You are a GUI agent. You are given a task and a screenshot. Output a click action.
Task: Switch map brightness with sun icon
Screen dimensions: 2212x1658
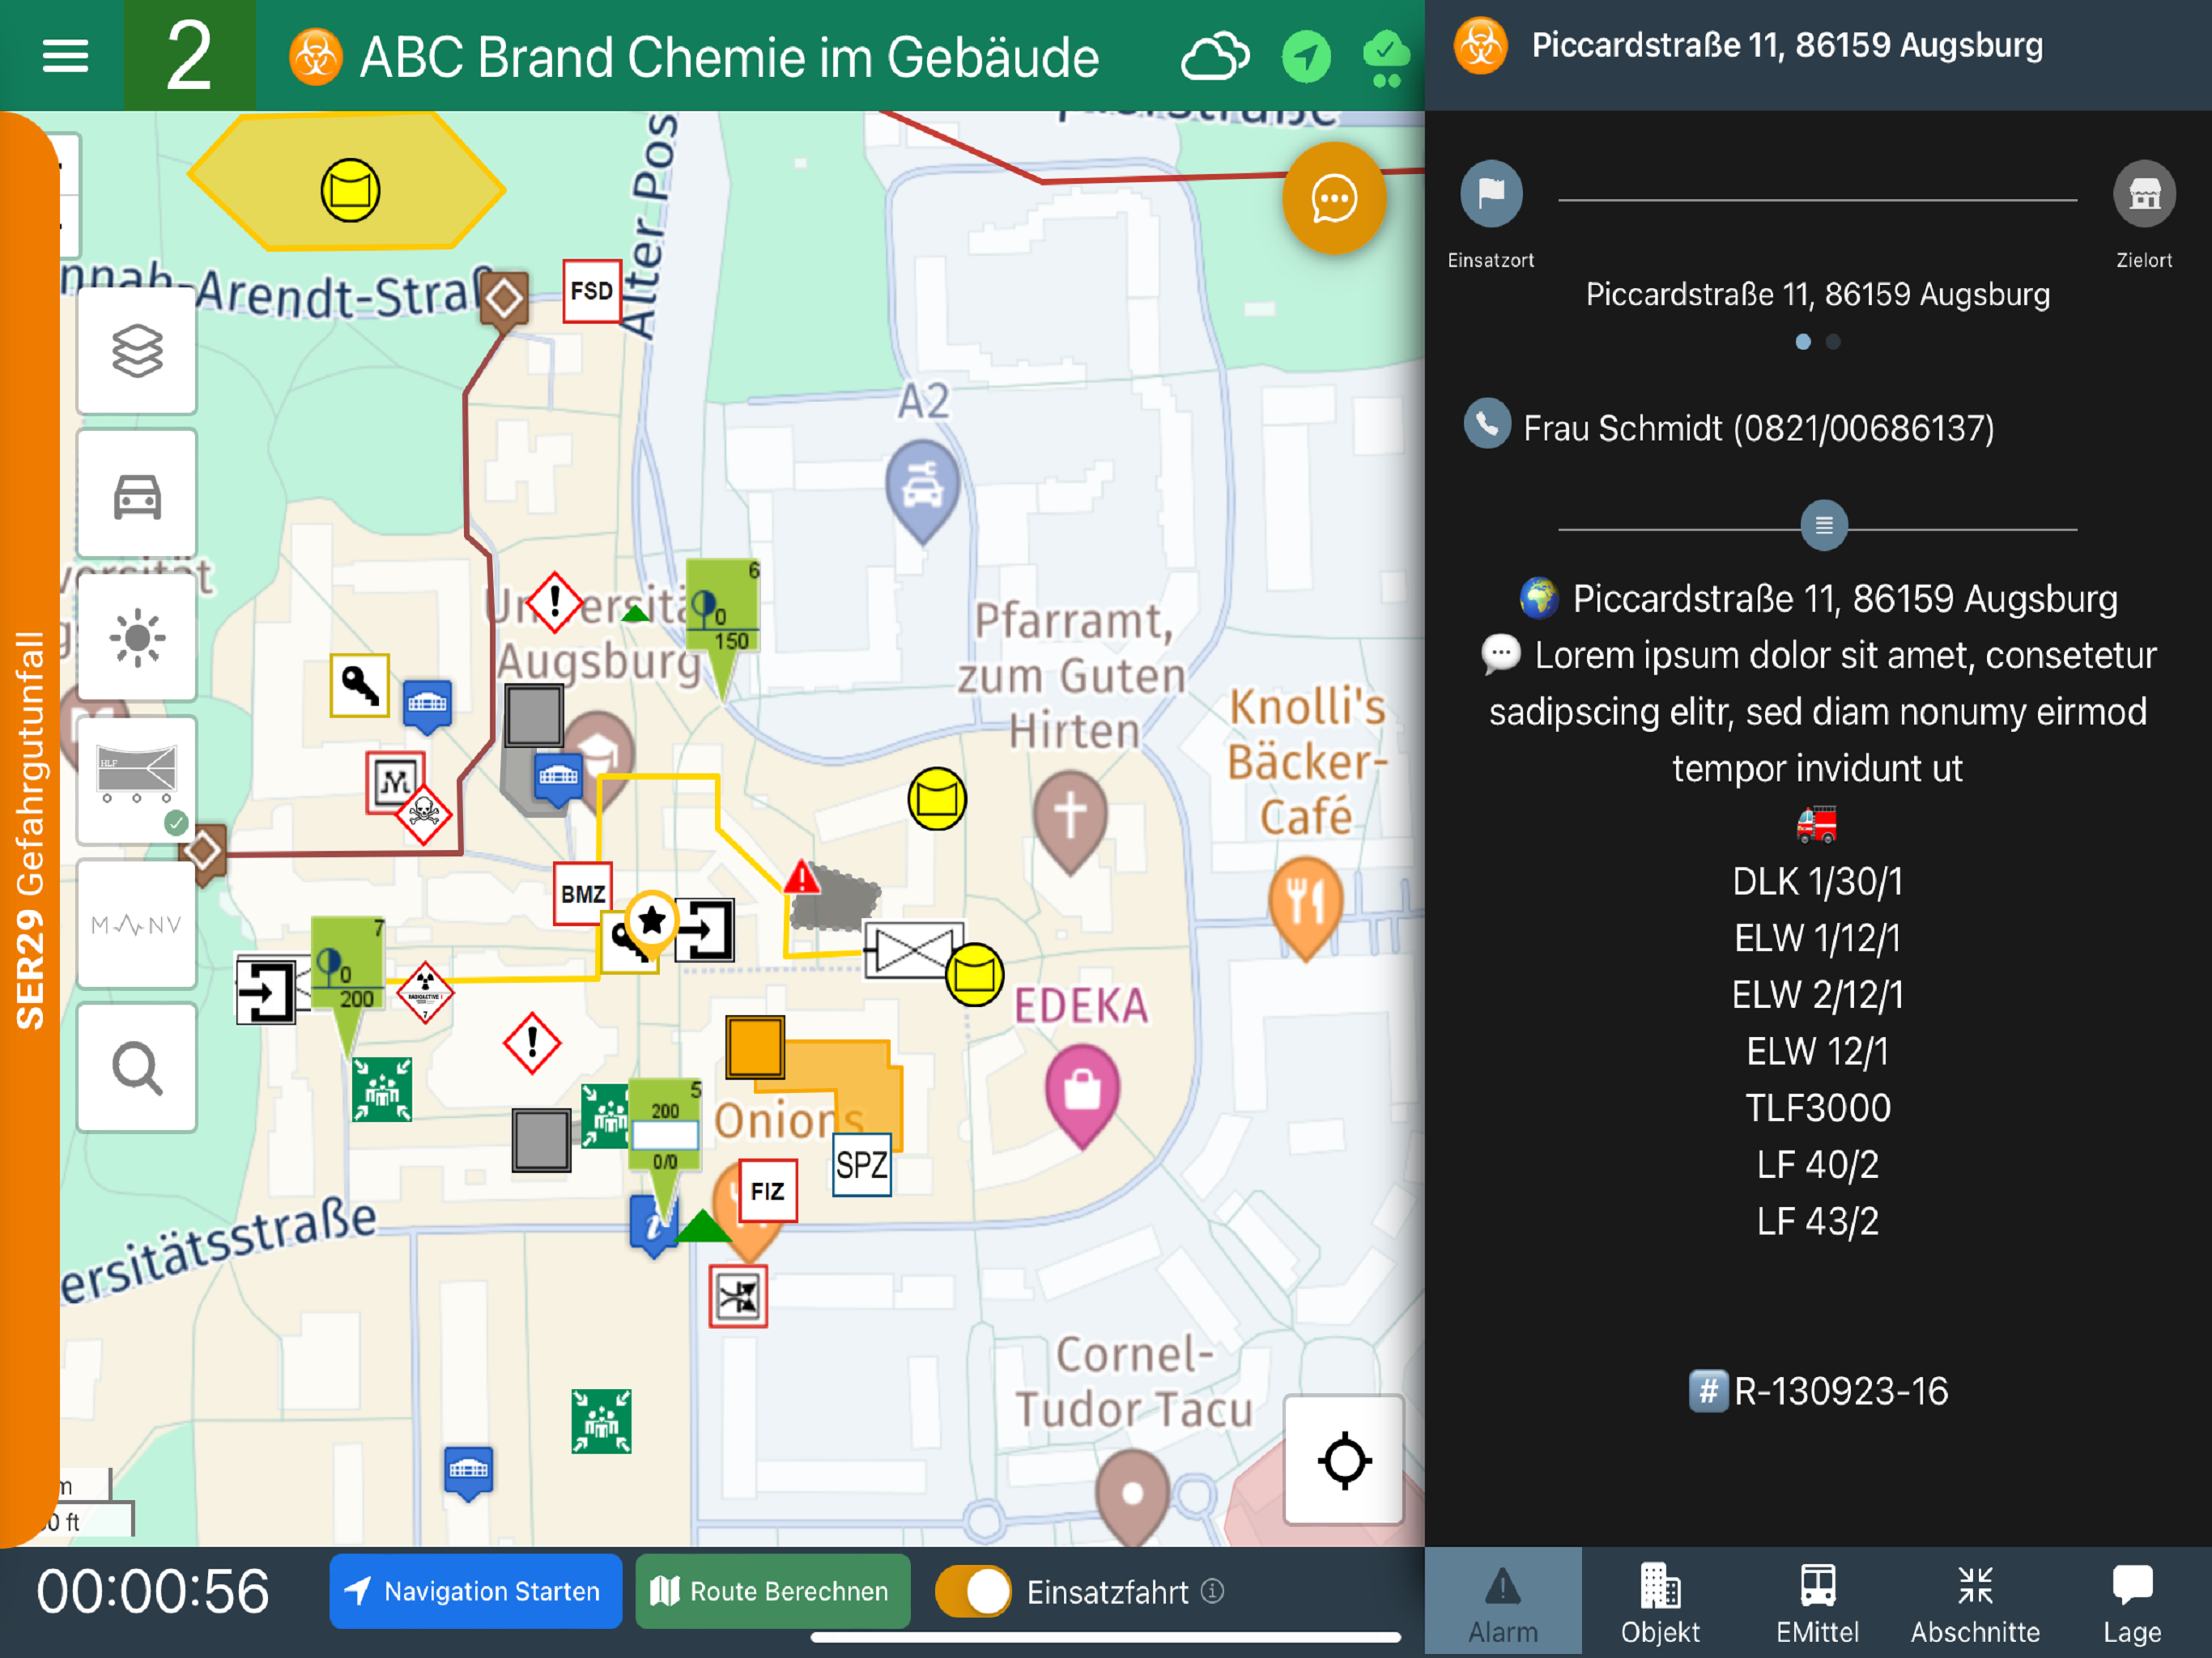tap(137, 638)
